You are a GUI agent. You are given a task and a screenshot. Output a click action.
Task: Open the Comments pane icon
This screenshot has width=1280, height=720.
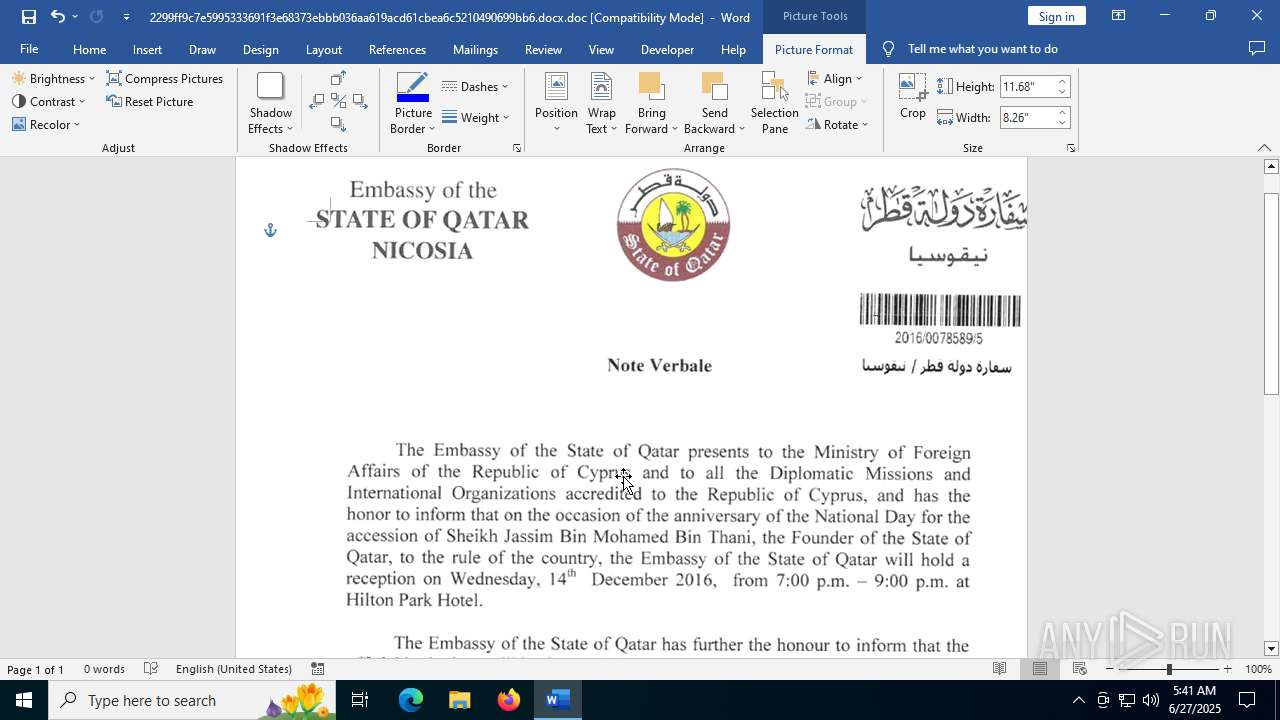coord(1257,49)
